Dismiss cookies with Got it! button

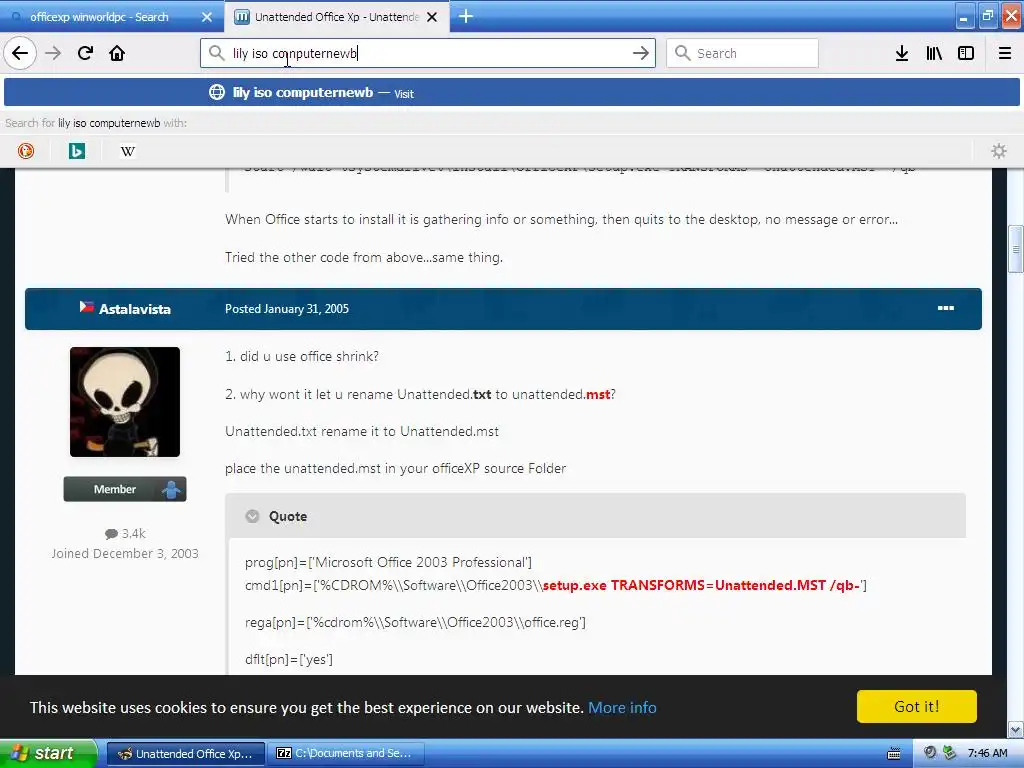pos(917,707)
